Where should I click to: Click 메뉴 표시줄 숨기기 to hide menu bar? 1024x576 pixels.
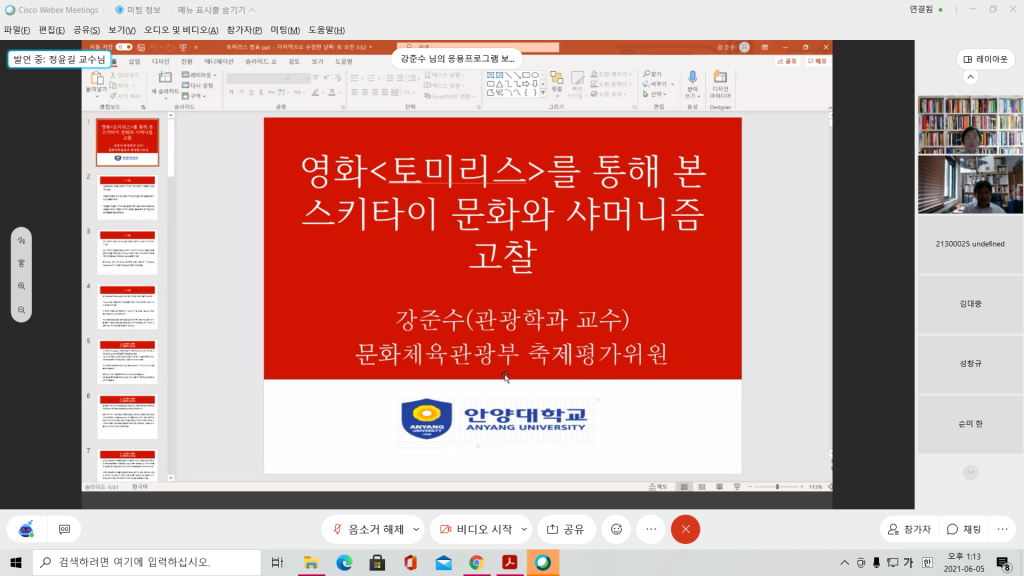click(x=216, y=10)
